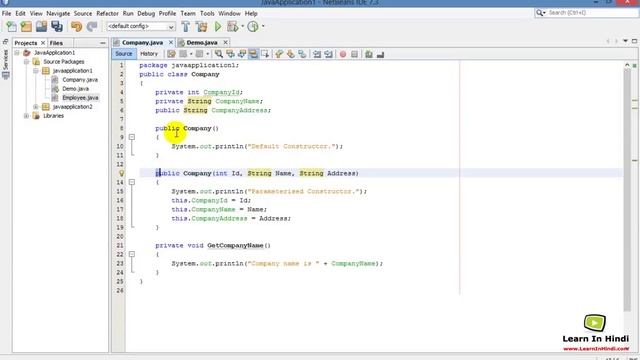Click the Build Project hammer icon
The width and height of the screenshot is (640, 360).
186,27
